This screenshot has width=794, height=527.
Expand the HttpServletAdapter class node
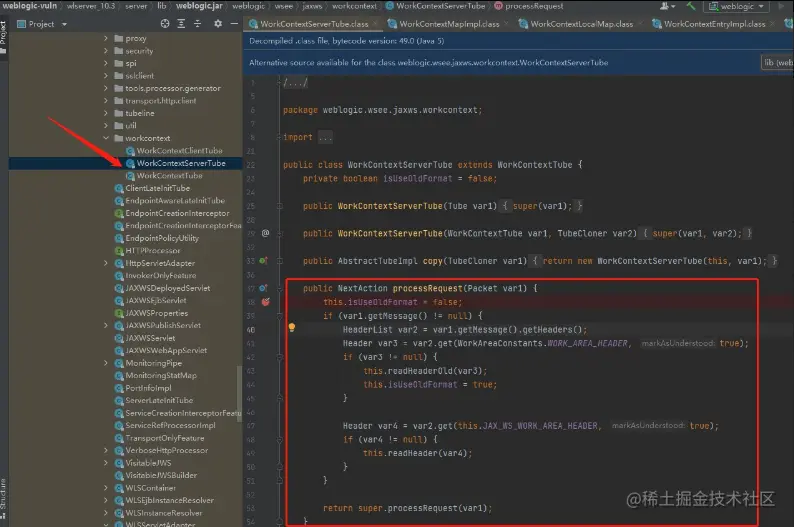(x=106, y=263)
